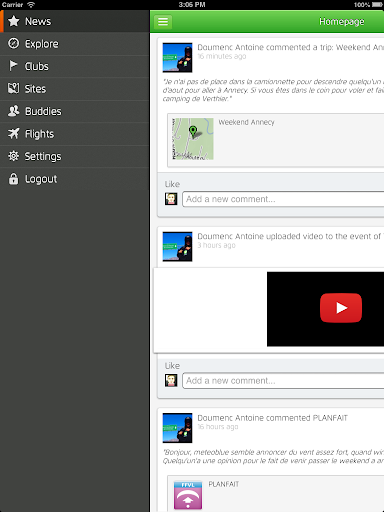Viewport: 384px width, 512px height.
Task: Like the uploaded video post
Action: tap(172, 366)
